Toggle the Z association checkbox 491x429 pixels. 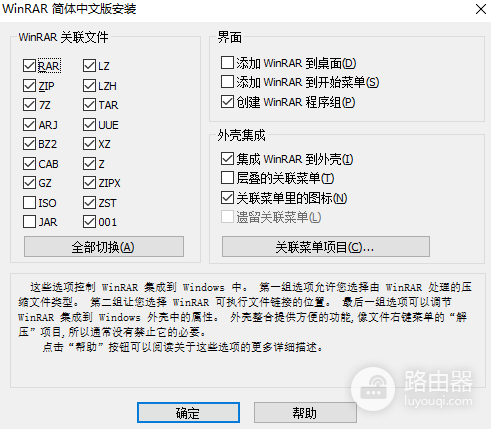click(89, 164)
